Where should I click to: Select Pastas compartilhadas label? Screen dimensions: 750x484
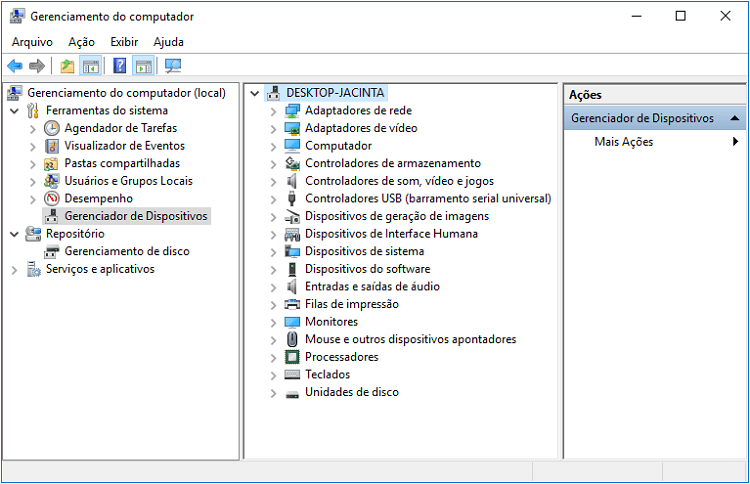[122, 164]
